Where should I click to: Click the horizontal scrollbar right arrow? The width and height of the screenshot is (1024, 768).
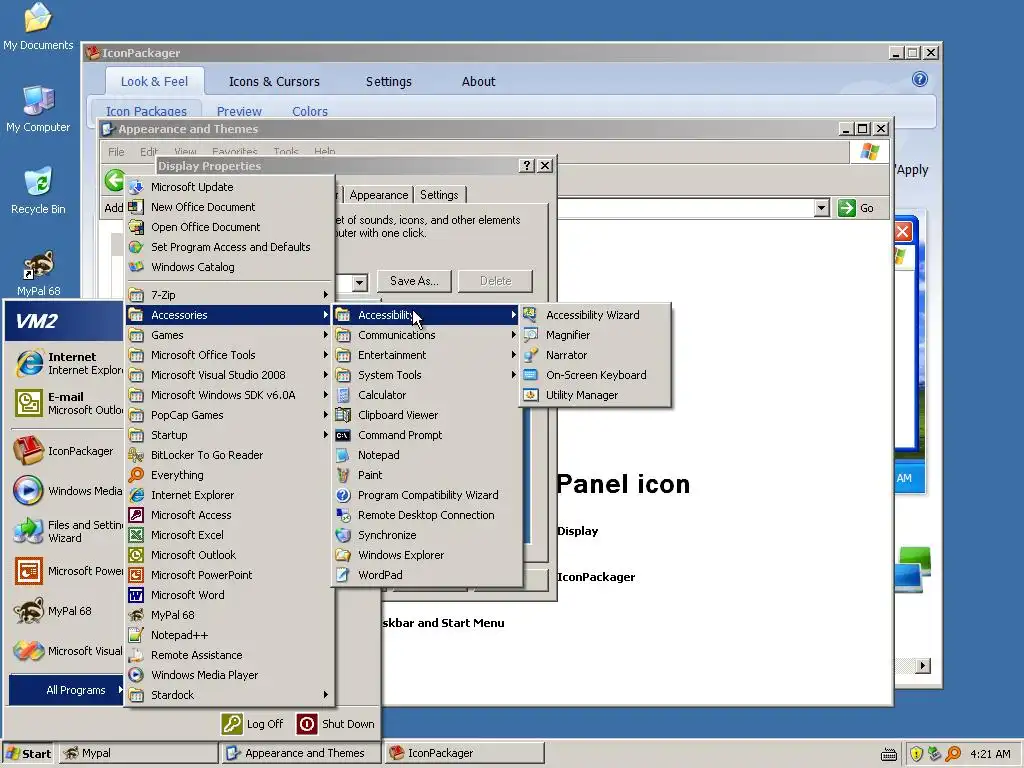[x=922, y=666]
